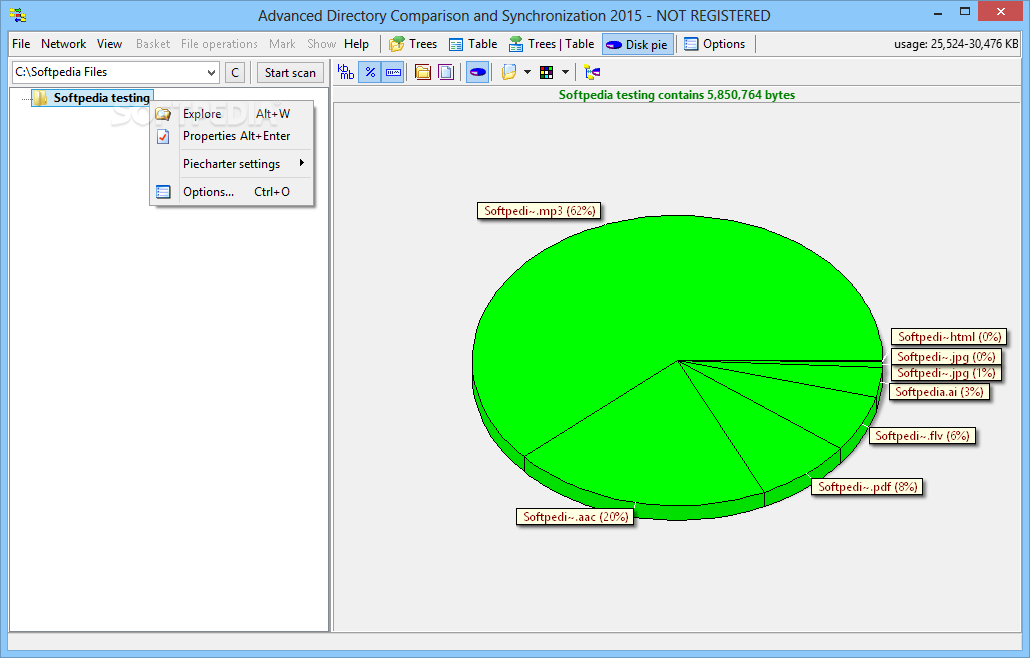Click the Start scan button

pos(290,72)
